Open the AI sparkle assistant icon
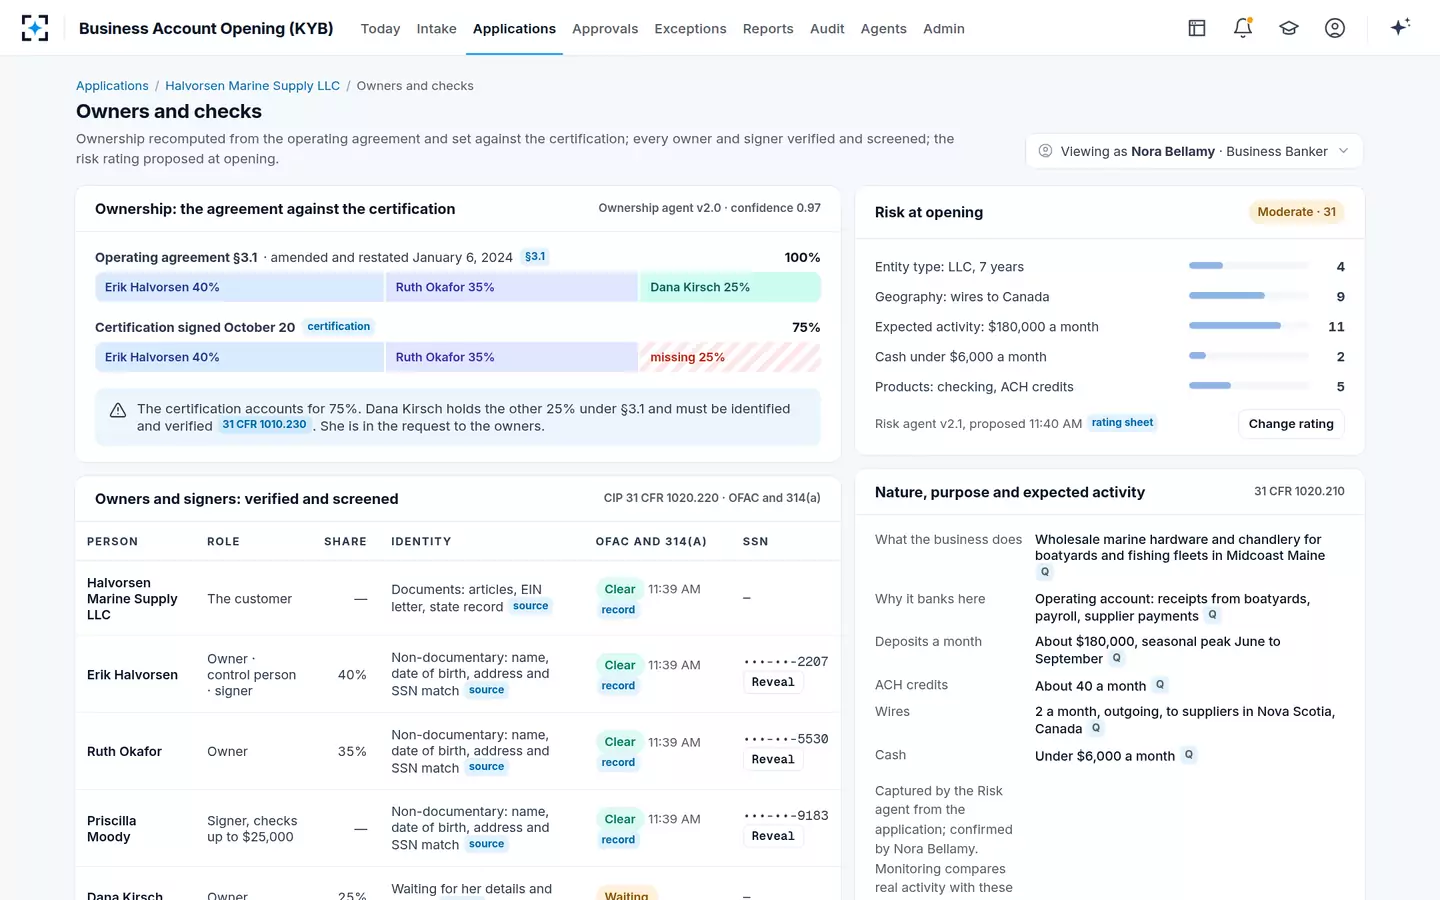The image size is (1440, 900). click(x=1400, y=28)
